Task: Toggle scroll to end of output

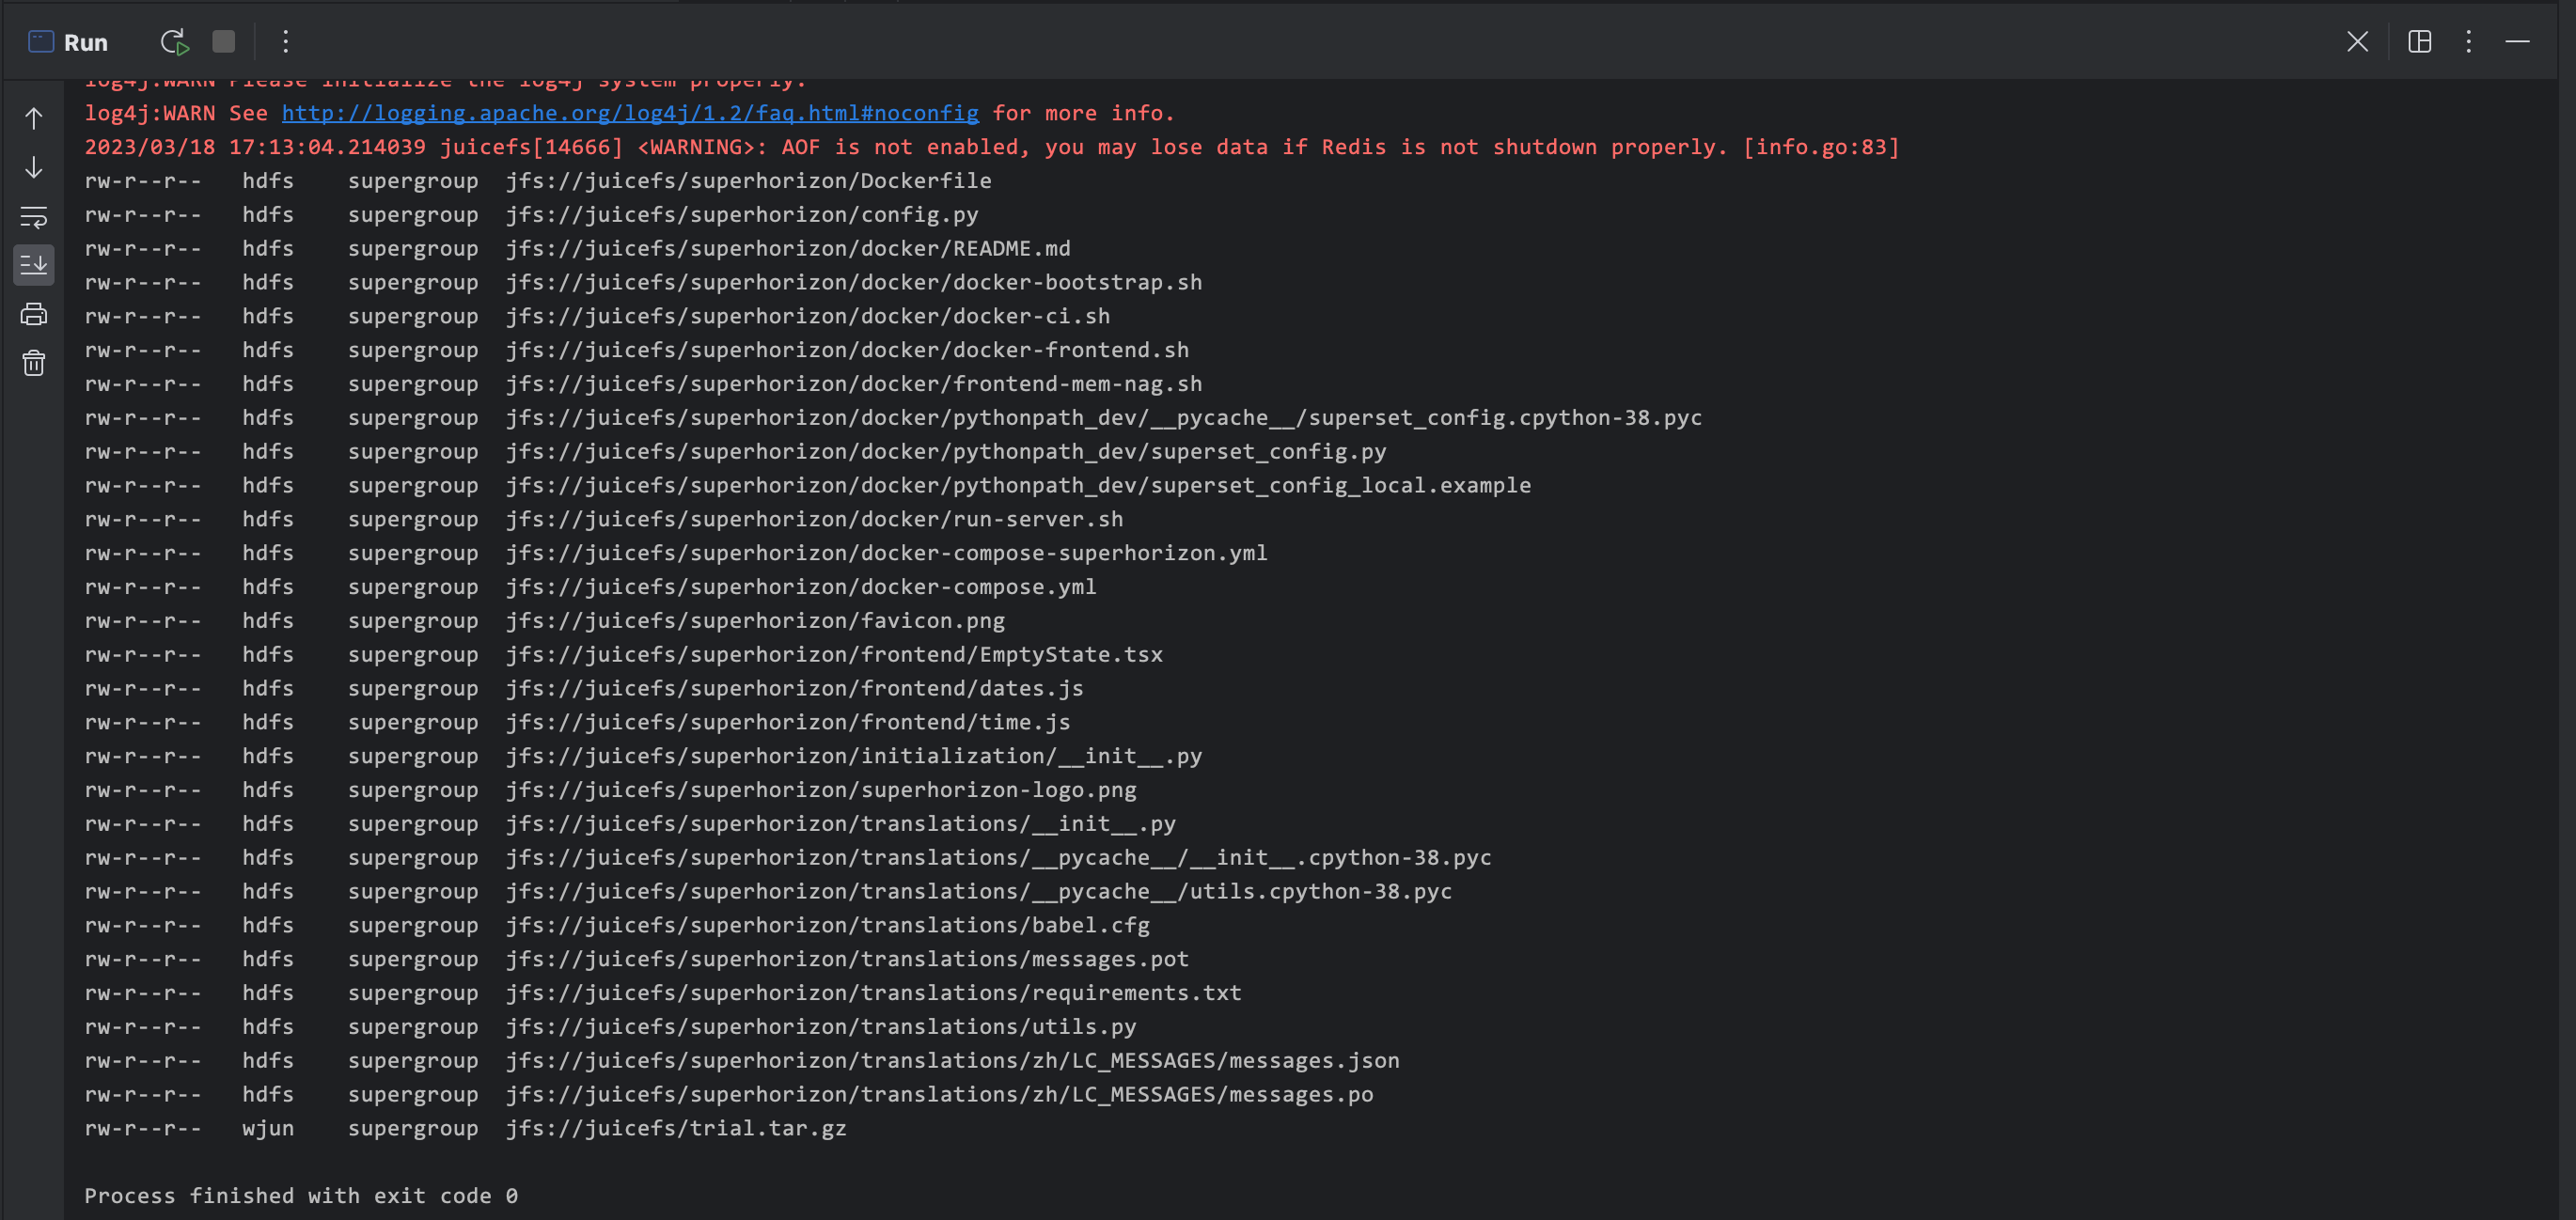Action: coord(34,265)
